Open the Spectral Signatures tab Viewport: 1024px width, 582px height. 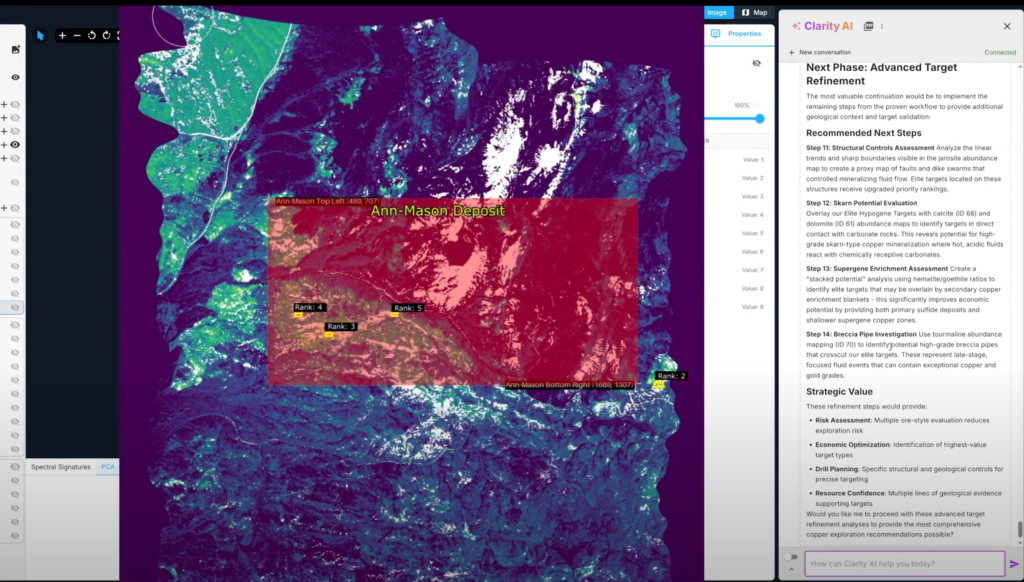60,467
